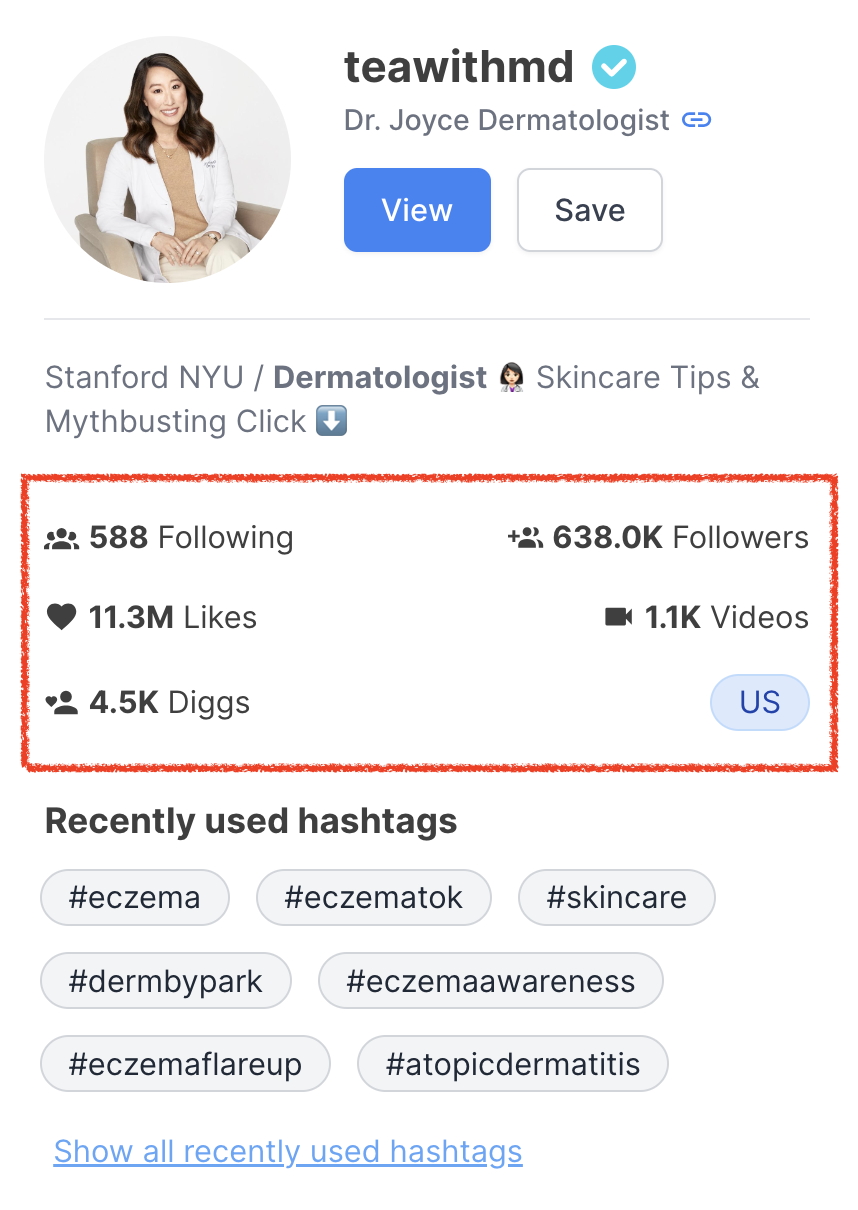Click the Following people icon

(x=62, y=539)
